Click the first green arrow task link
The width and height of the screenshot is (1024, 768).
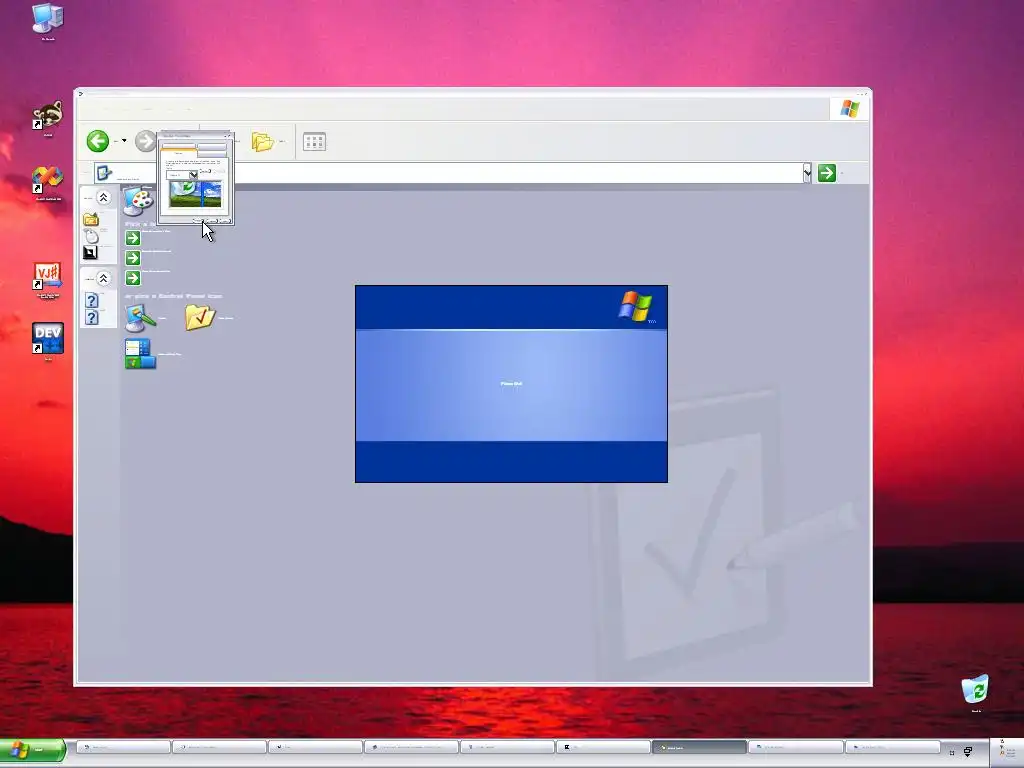click(x=133, y=238)
